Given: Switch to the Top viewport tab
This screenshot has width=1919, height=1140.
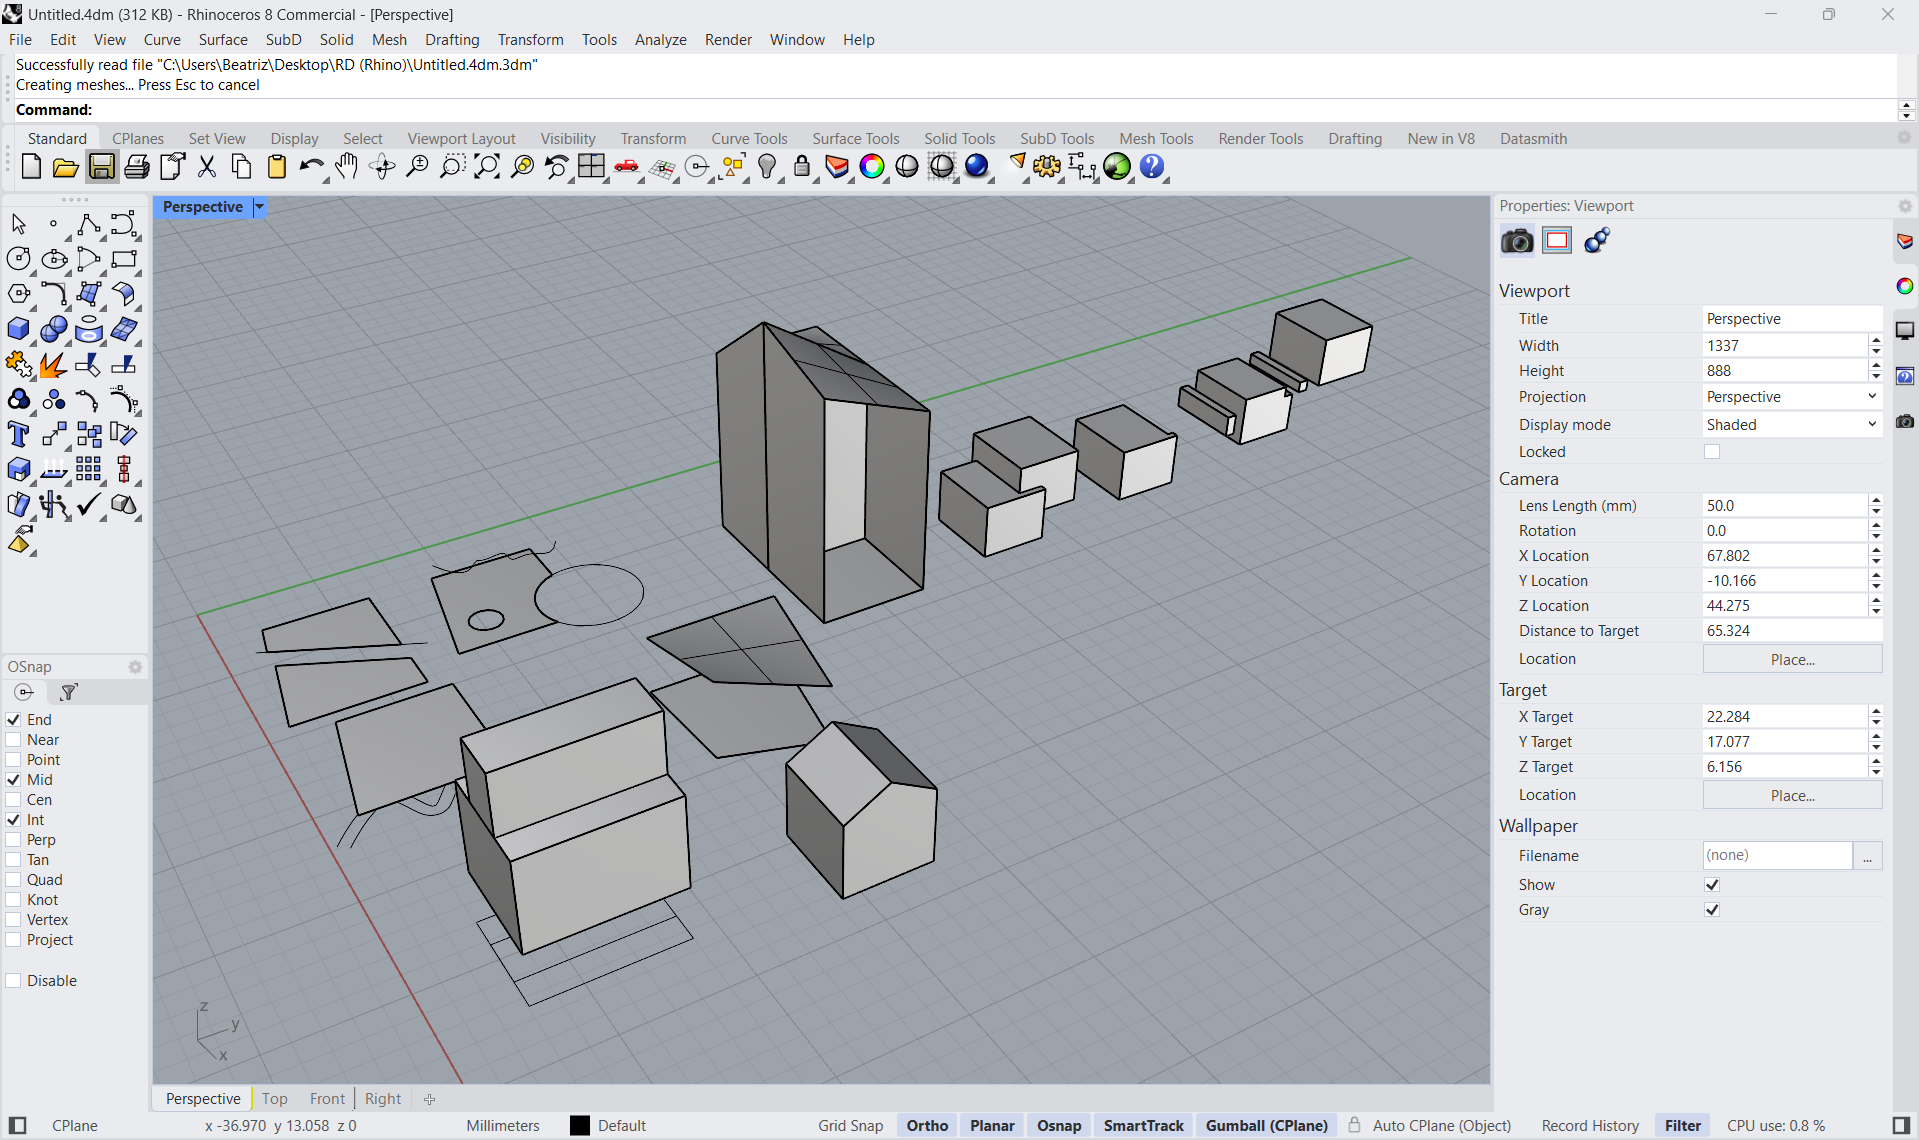Looking at the screenshot, I should click(x=275, y=1098).
